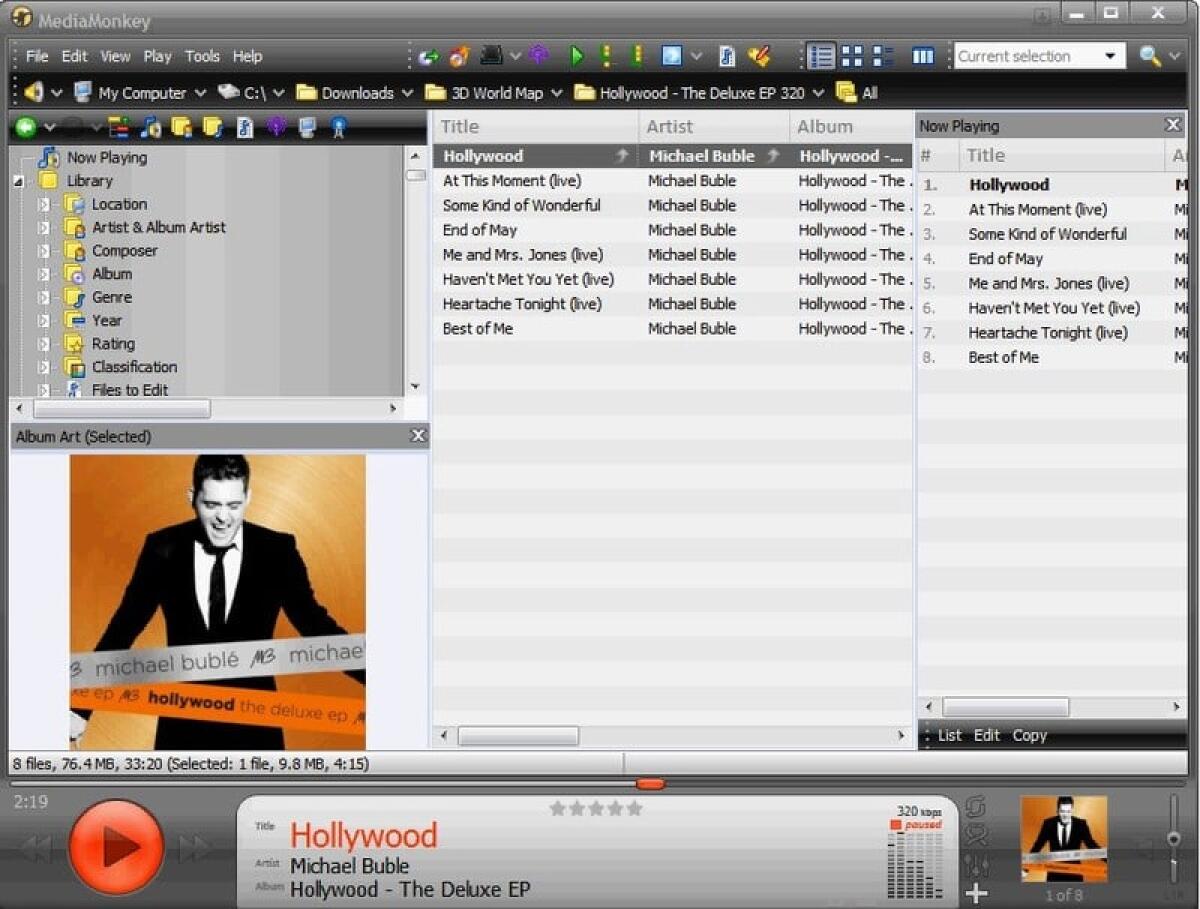The height and width of the screenshot is (909, 1200).
Task: Toggle the list view mode icon
Action: tap(821, 55)
